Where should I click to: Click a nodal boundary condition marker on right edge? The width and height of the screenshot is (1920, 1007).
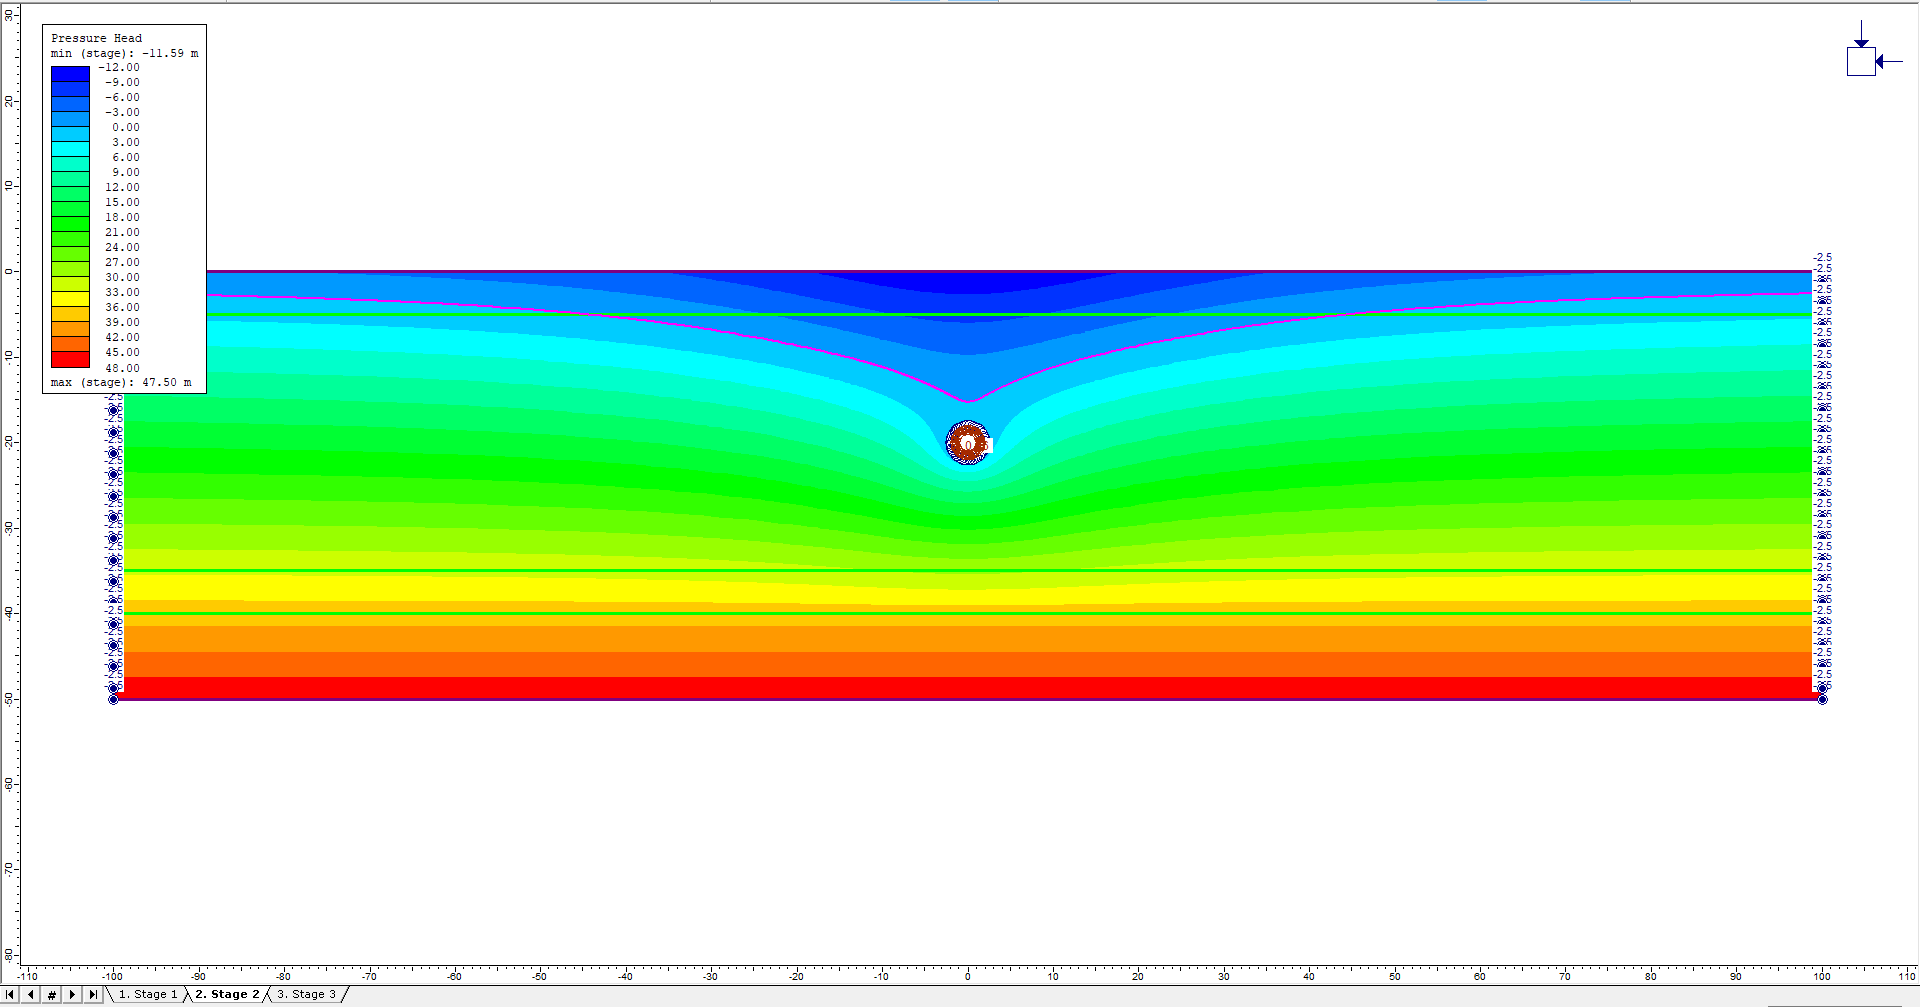point(1823,688)
